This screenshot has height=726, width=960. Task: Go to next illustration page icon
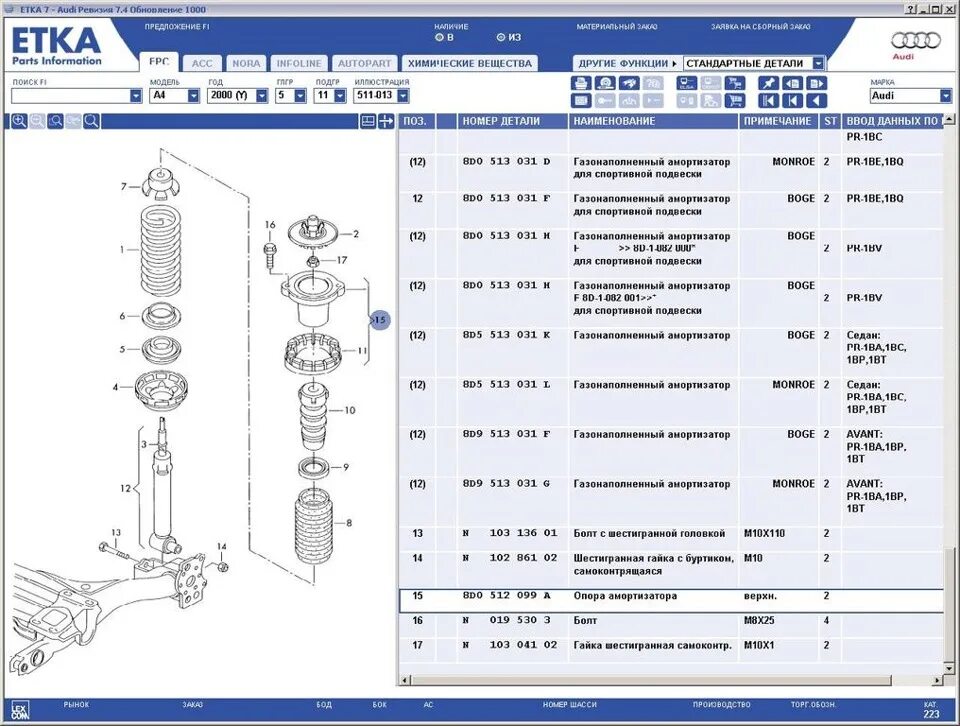pyautogui.click(x=817, y=83)
